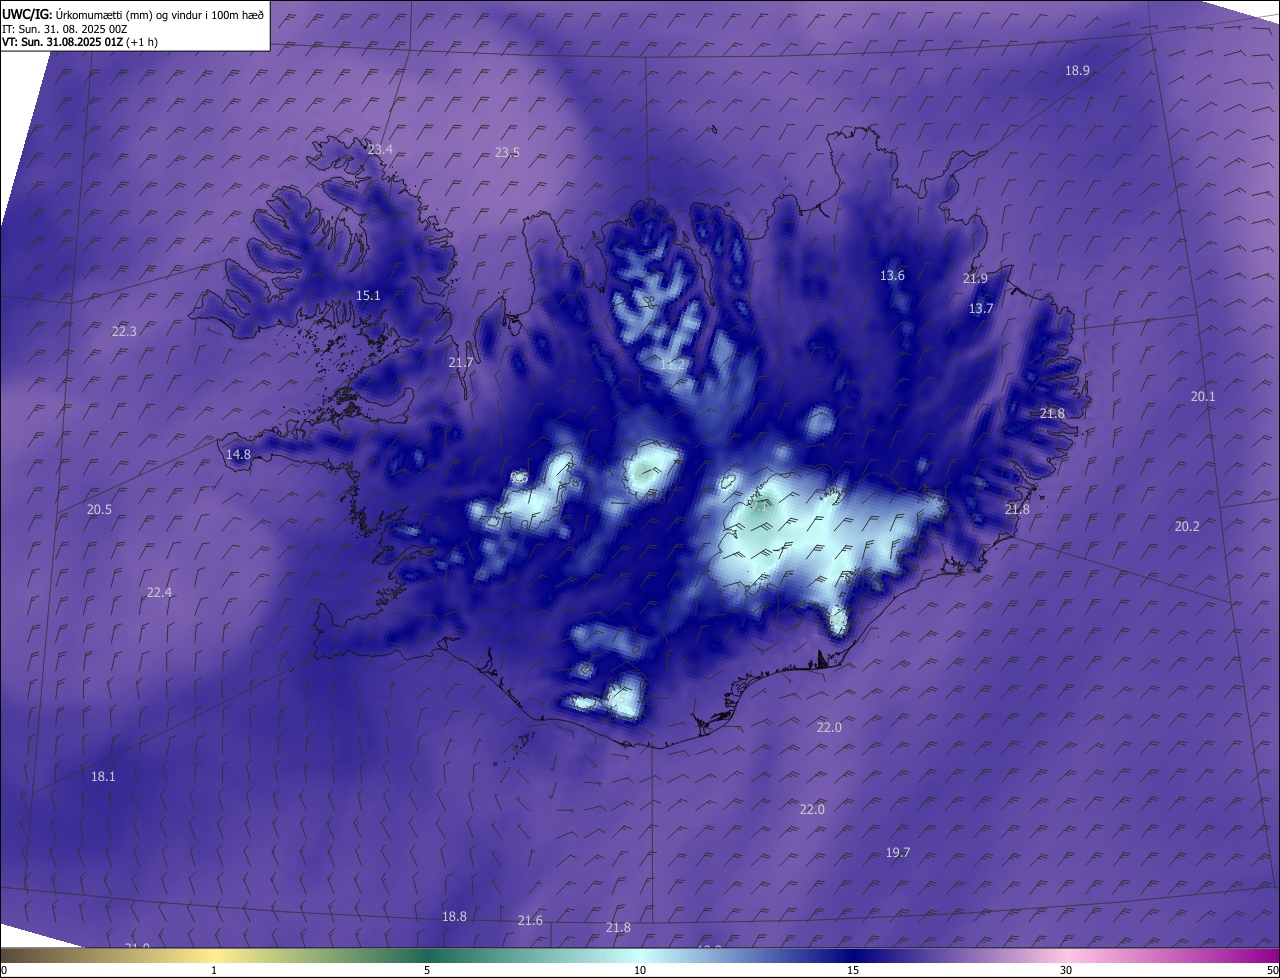Screen dimensions: 1280x978
Task: Click the 22.4 value label
Action: point(159,592)
